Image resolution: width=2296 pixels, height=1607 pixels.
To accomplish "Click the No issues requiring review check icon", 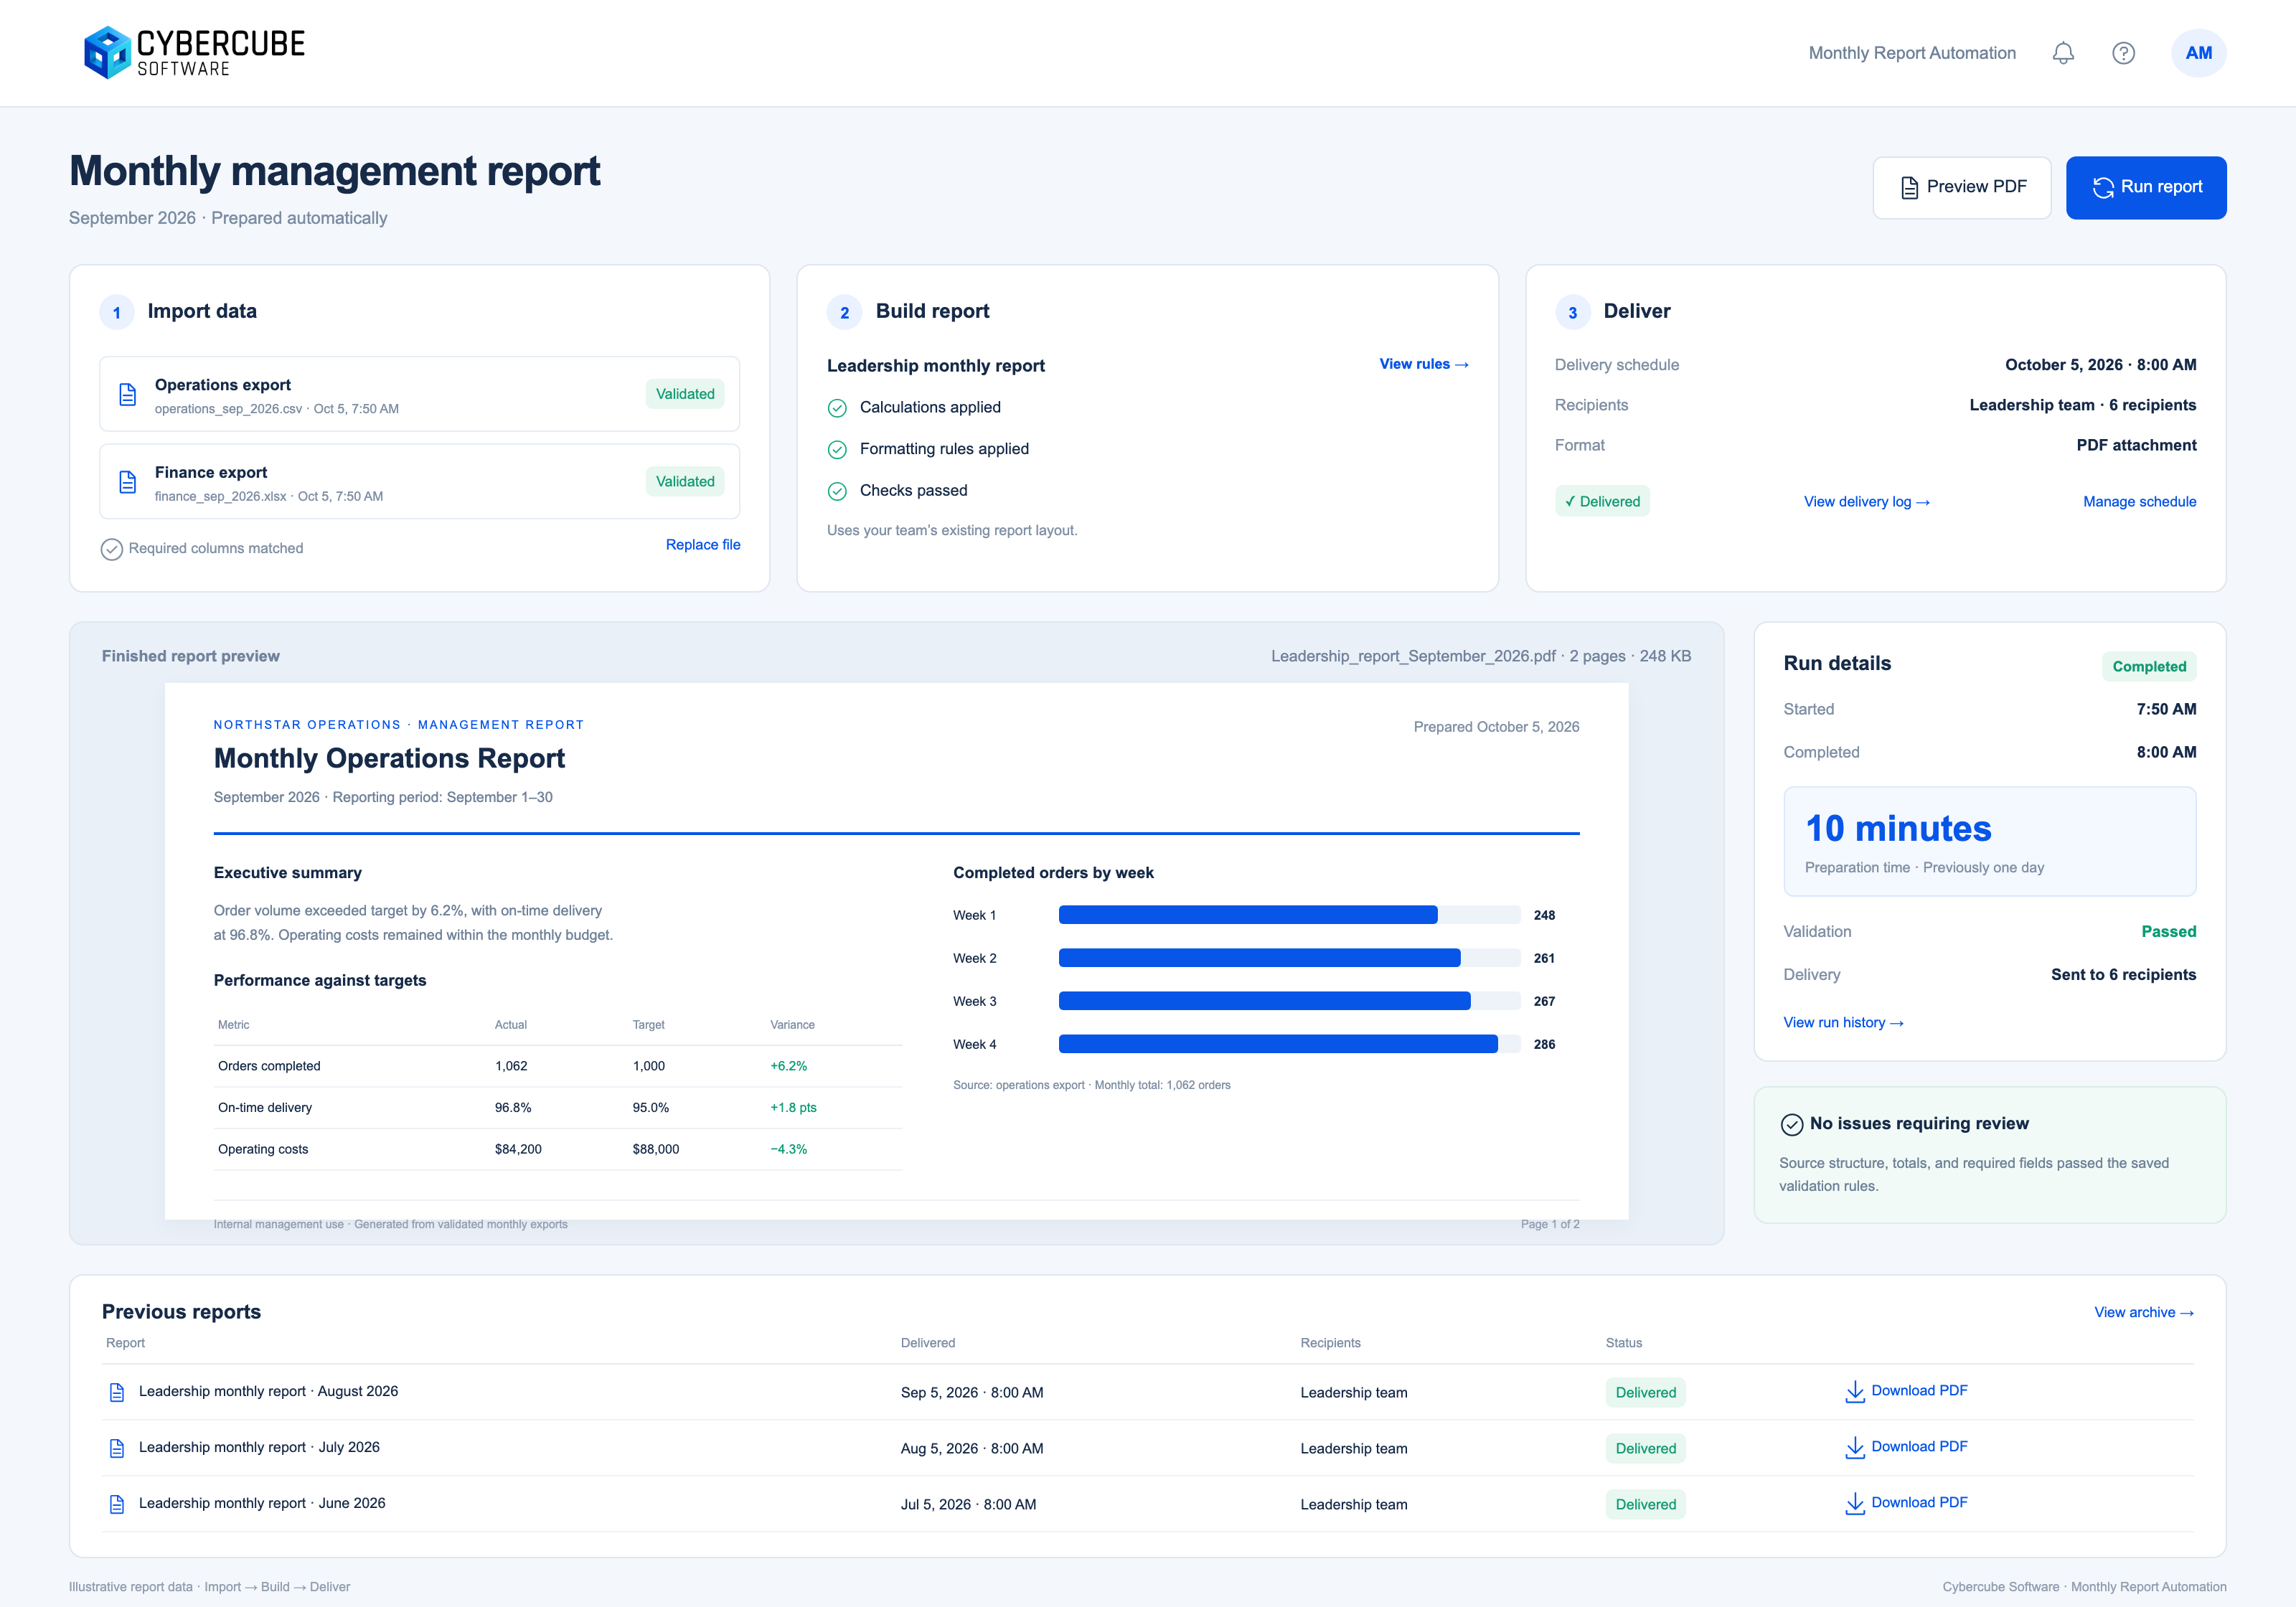I will click(1792, 1124).
